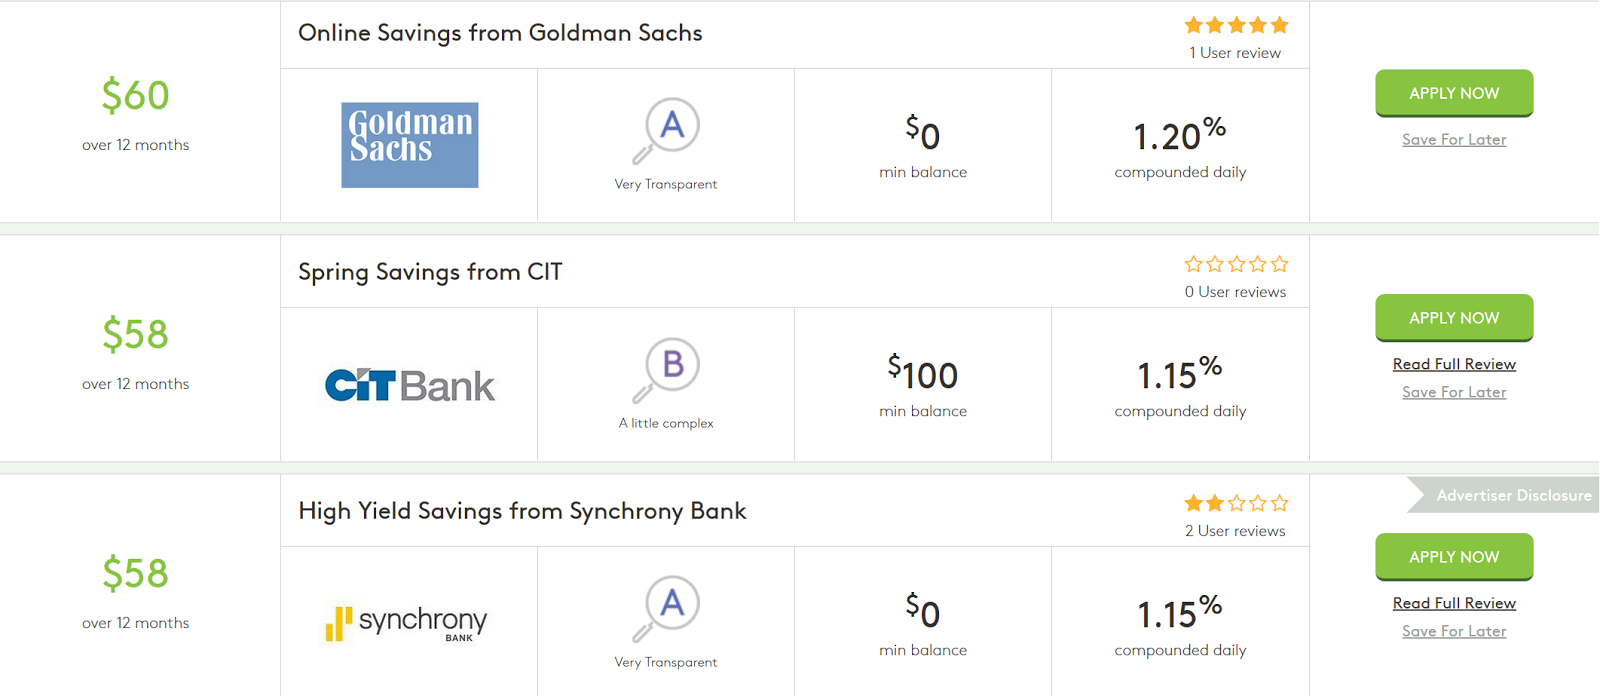Save Synchrony account for later
Screen dimensions: 1600x696
(x=1453, y=632)
